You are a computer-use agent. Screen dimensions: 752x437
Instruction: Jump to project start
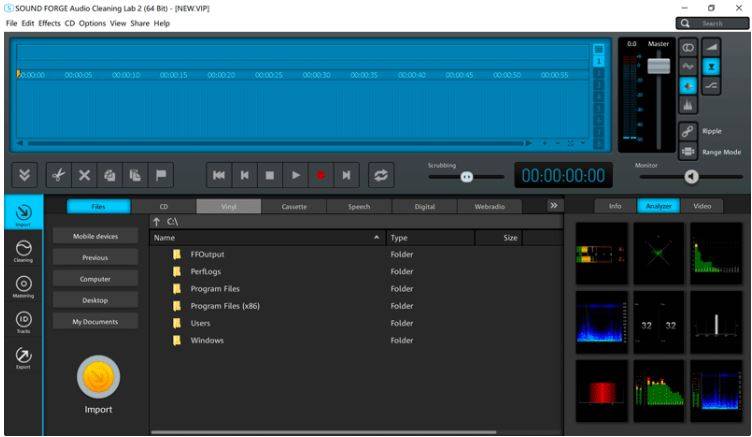219,175
